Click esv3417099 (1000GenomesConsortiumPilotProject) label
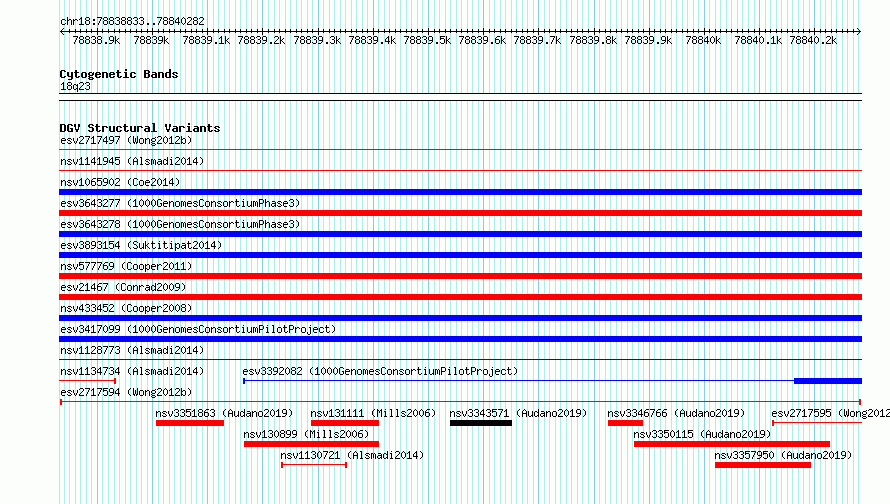 tap(198, 329)
